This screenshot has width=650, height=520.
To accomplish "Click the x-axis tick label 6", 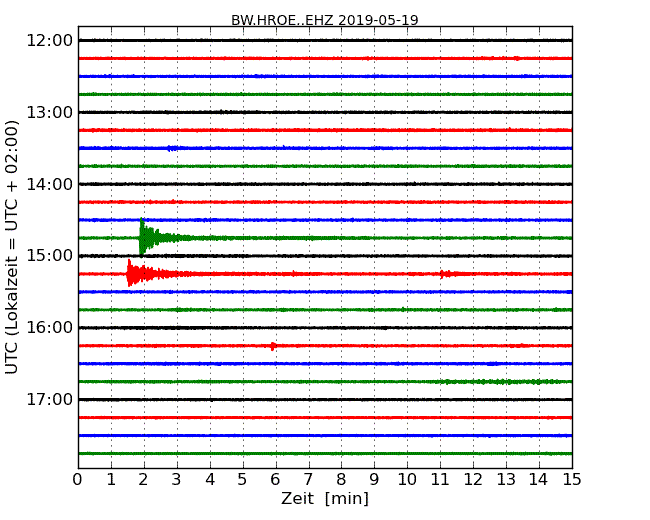I will click(x=275, y=479).
